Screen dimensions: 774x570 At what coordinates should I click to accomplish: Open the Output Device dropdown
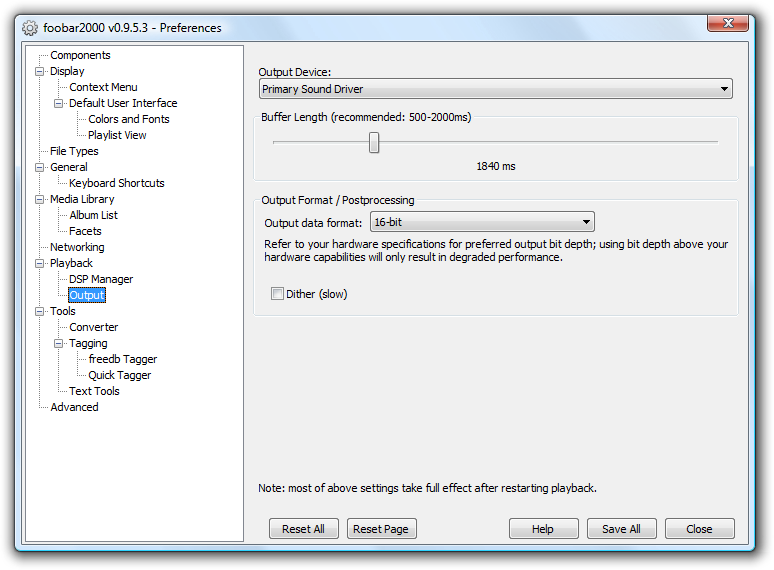[x=495, y=89]
